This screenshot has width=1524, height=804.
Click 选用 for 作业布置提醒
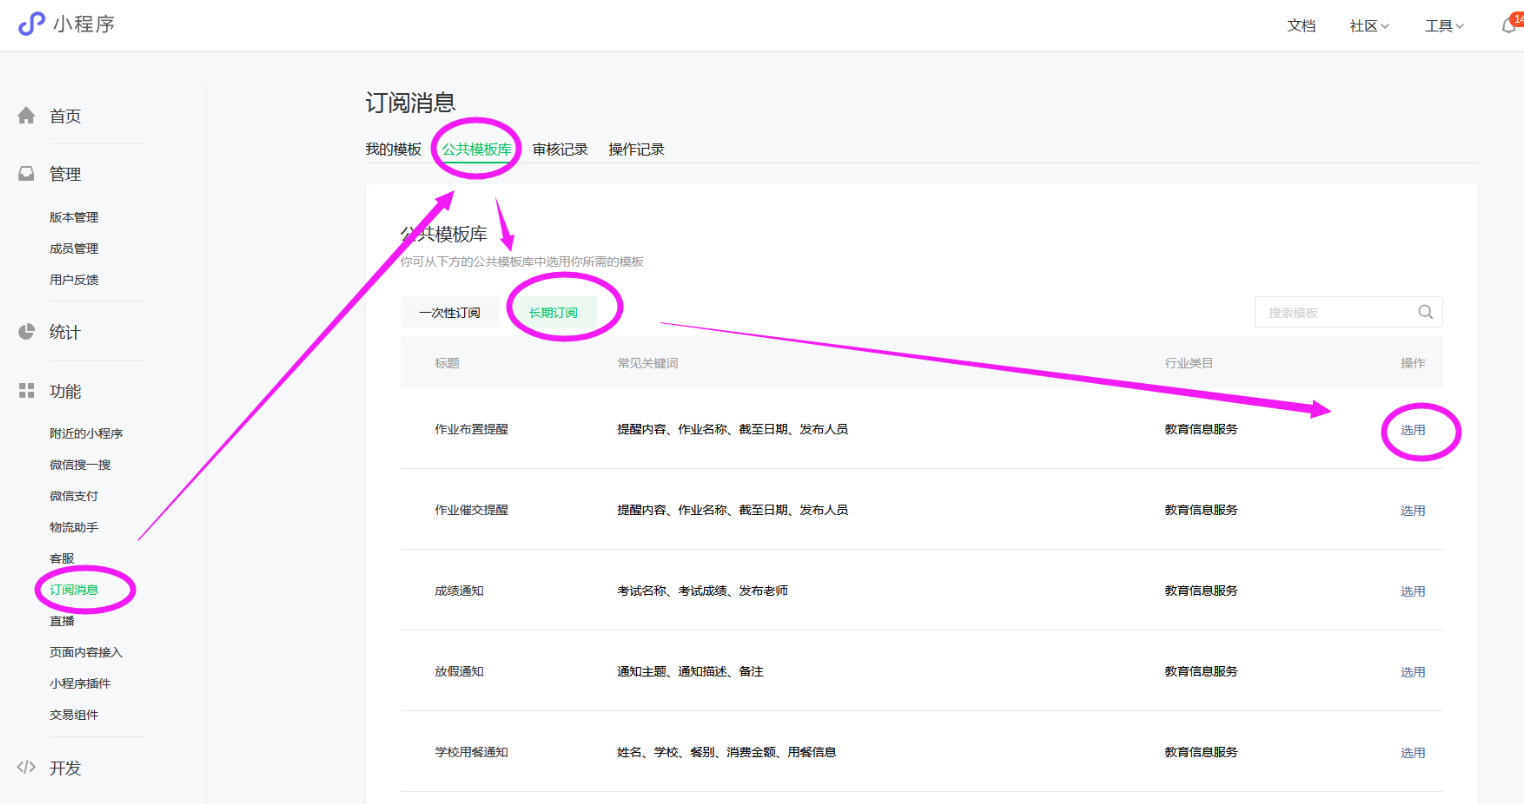pos(1412,430)
